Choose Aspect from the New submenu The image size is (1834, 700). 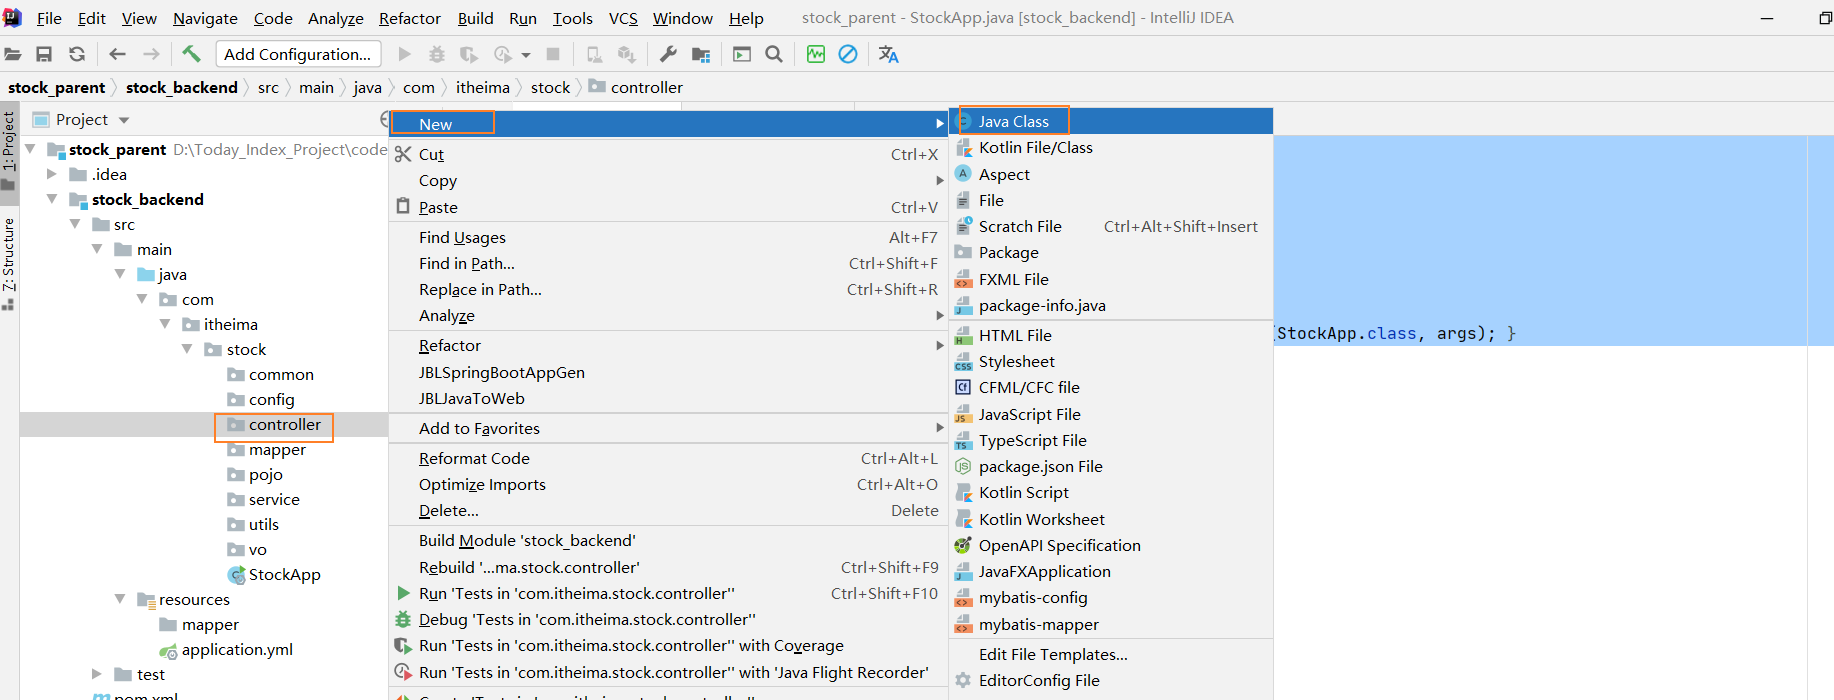[1110, 174]
